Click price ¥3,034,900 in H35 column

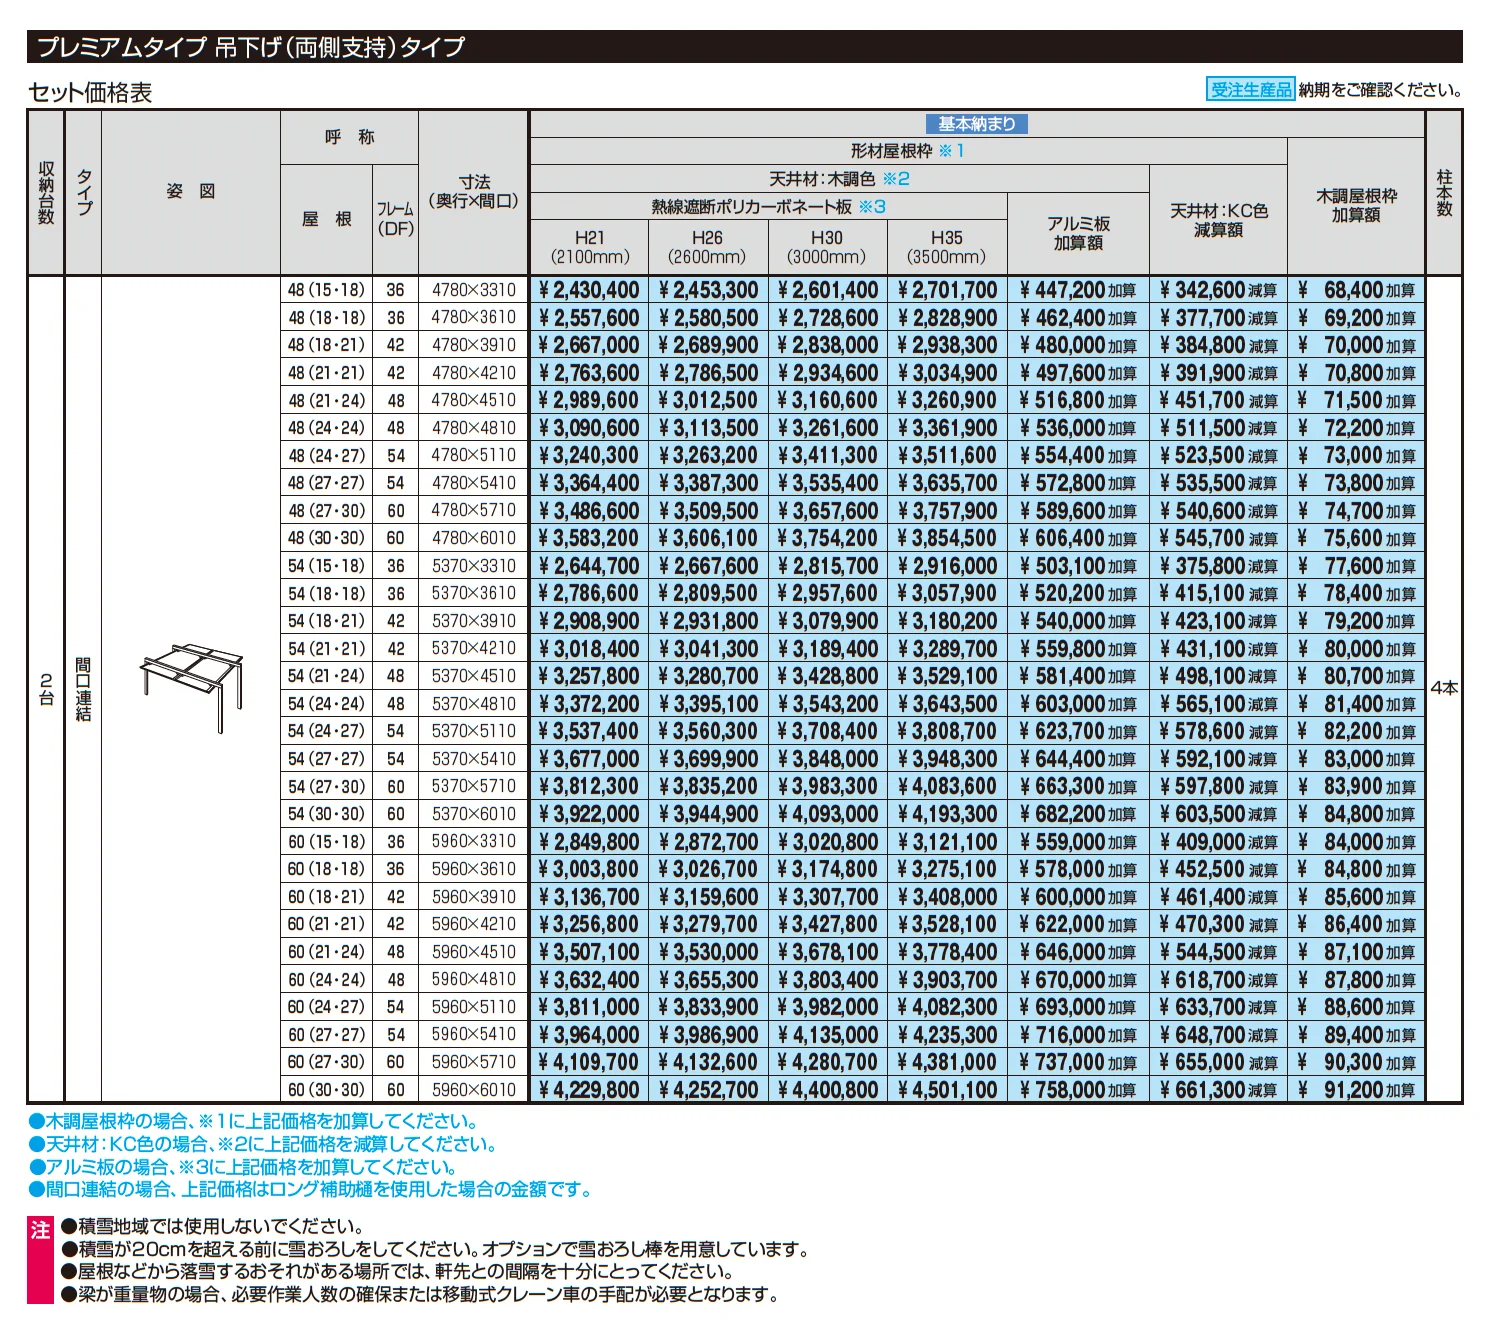[x=947, y=373]
